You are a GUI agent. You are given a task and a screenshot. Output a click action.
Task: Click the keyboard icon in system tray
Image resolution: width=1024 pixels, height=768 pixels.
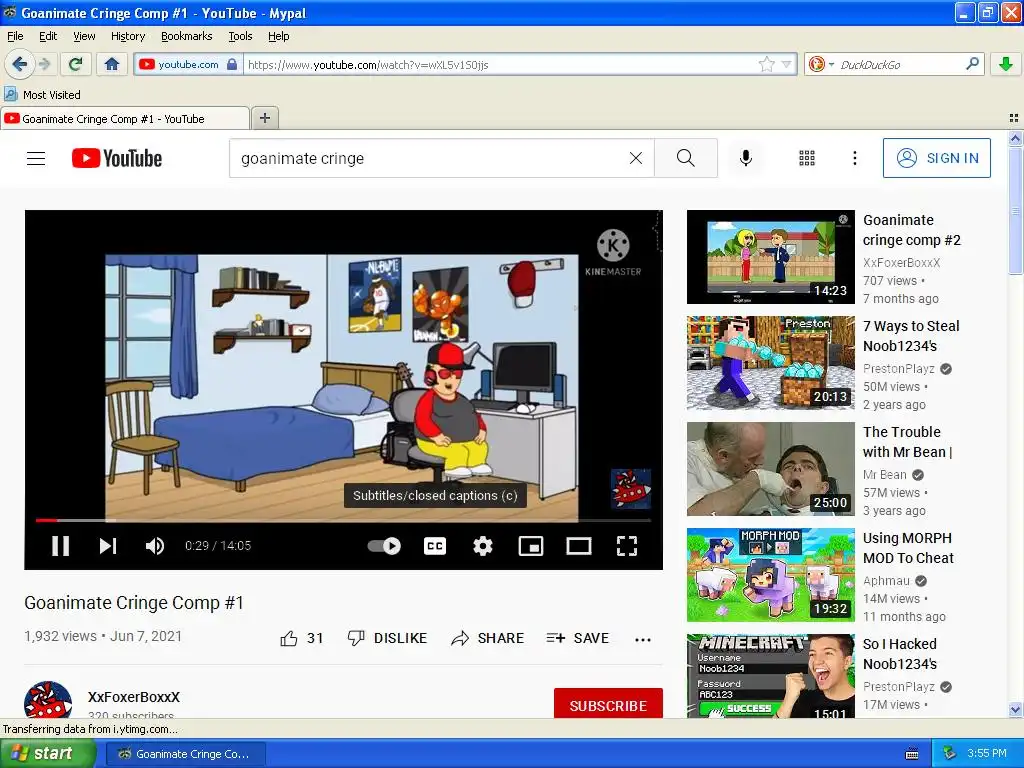(912, 754)
